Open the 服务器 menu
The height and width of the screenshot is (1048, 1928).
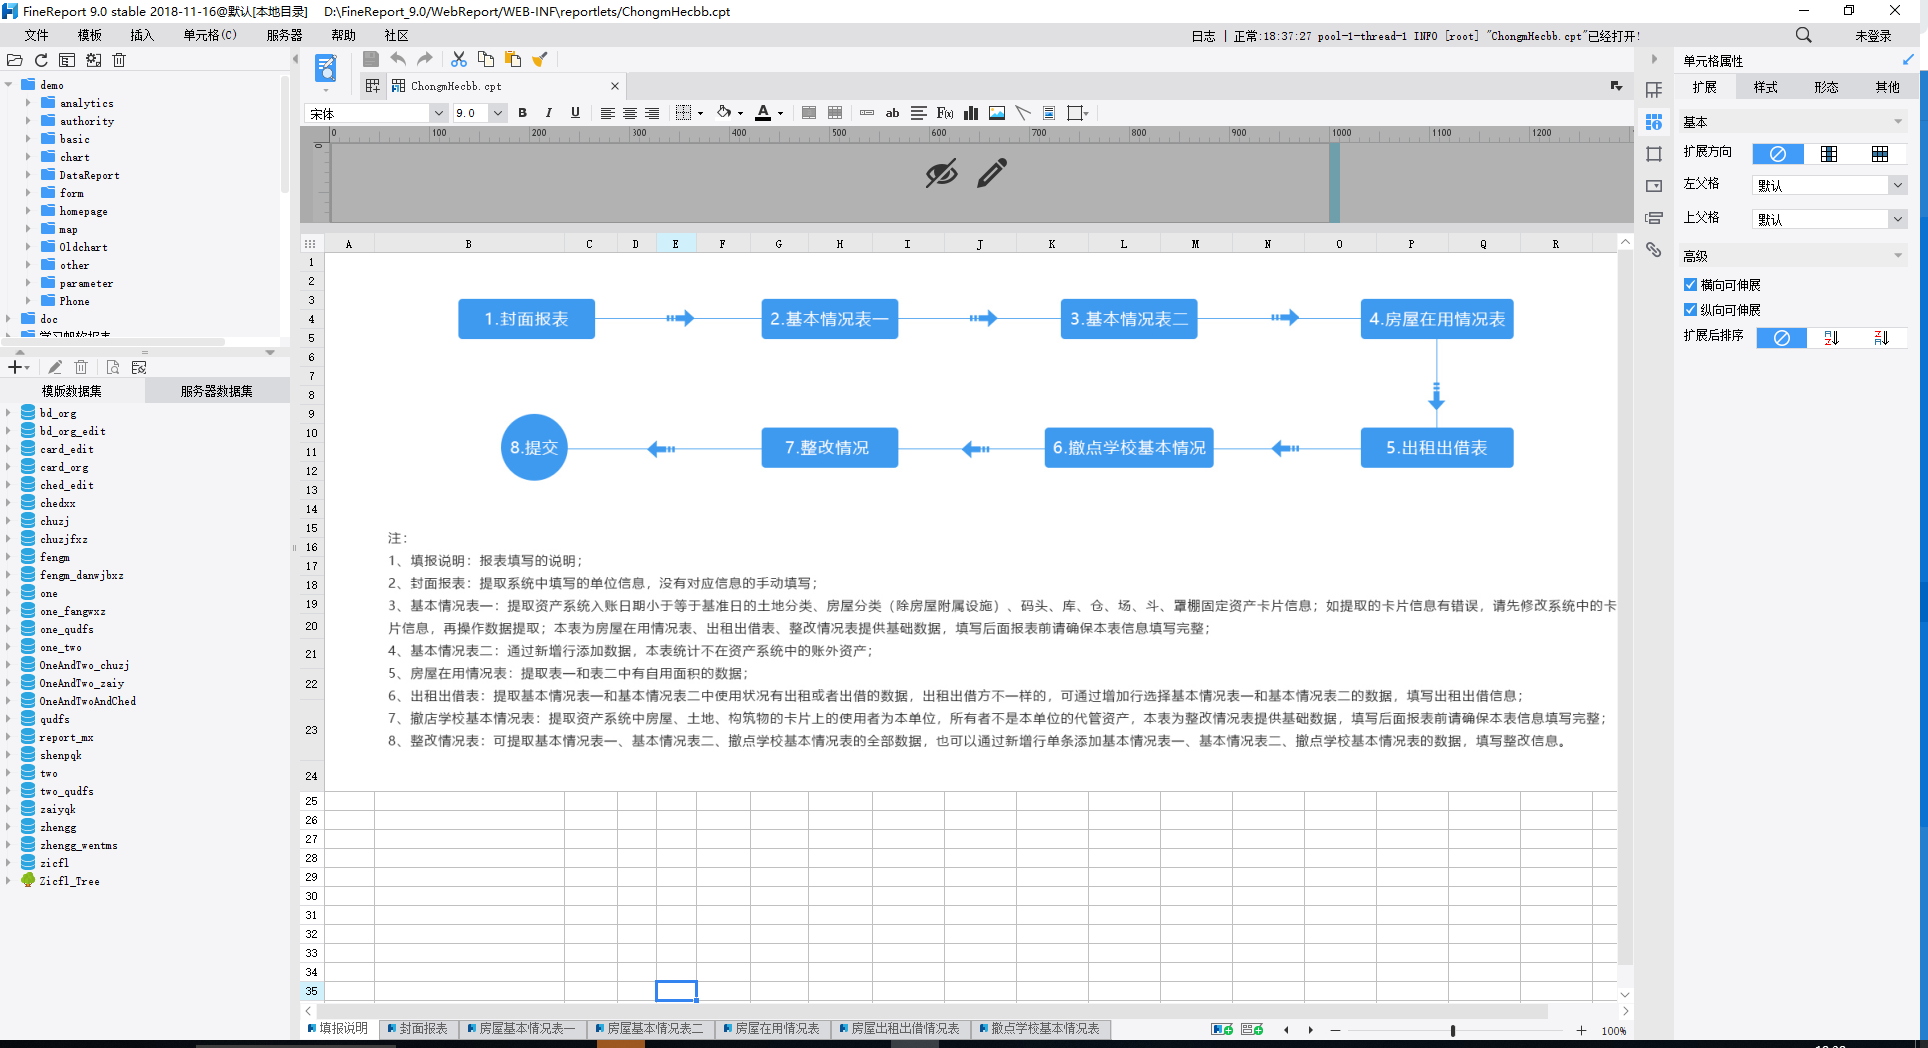(284, 35)
